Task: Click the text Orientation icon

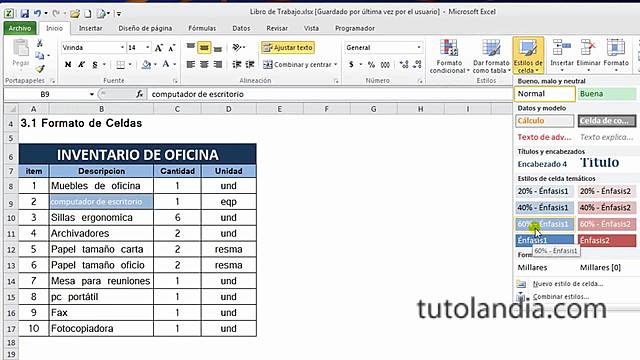Action: click(237, 48)
